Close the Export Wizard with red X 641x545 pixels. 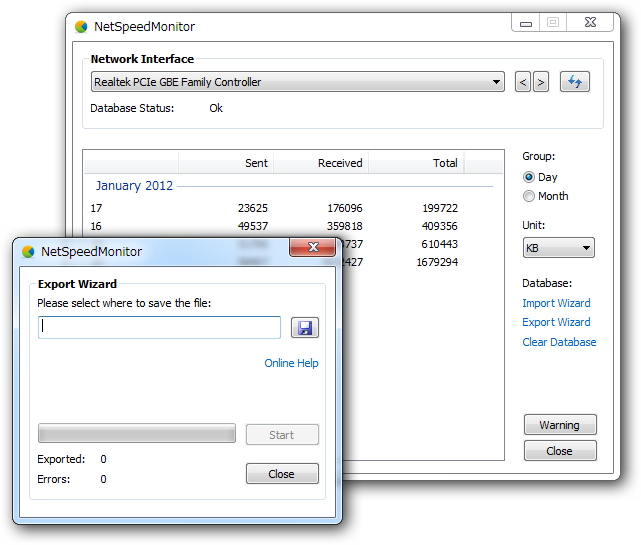313,247
